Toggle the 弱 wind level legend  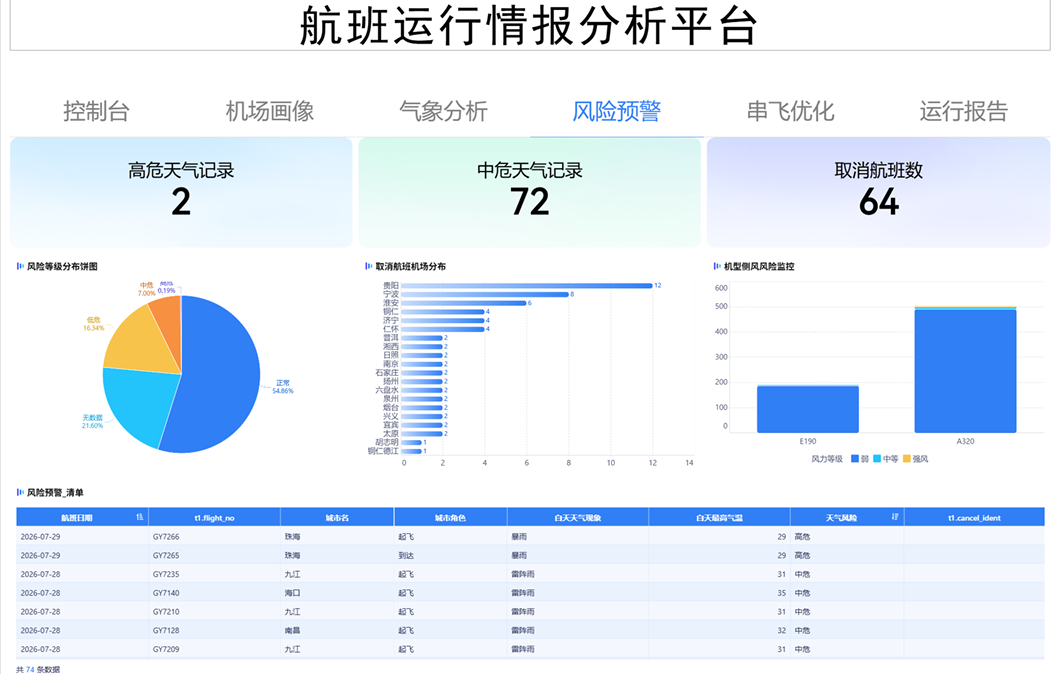click(860, 459)
